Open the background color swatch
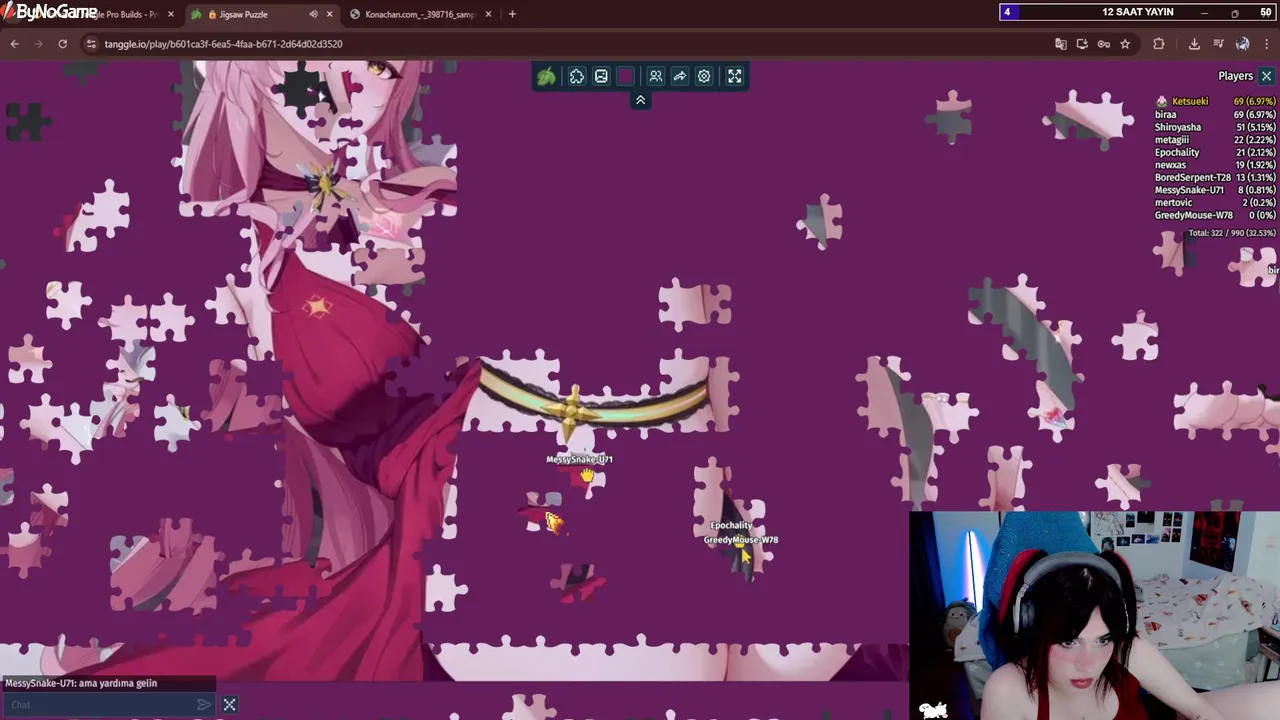This screenshot has height=720, width=1280. tap(625, 76)
